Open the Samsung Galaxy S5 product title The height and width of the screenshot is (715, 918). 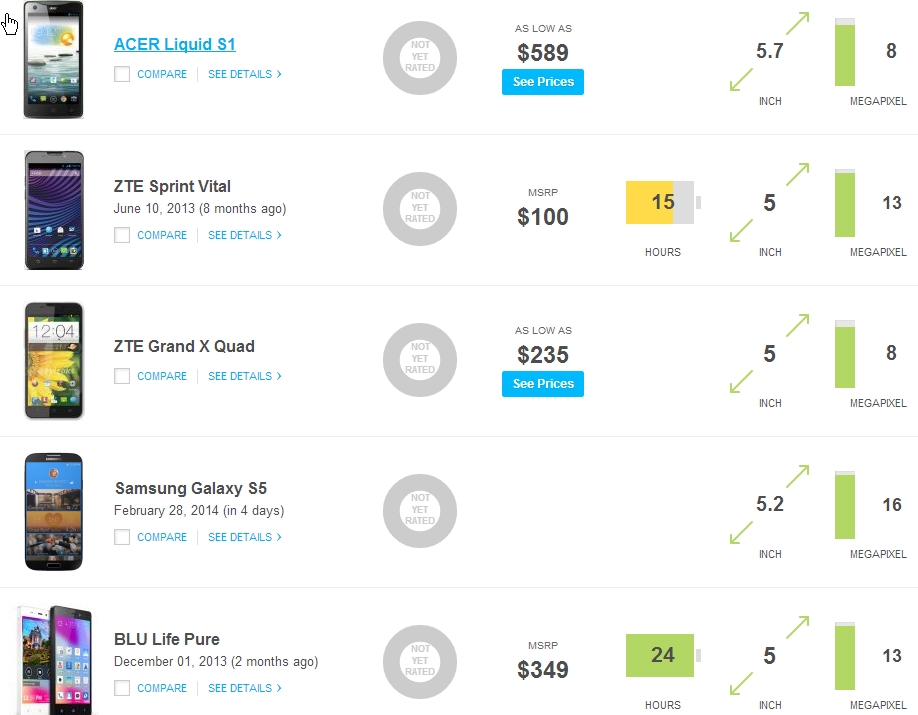click(190, 489)
